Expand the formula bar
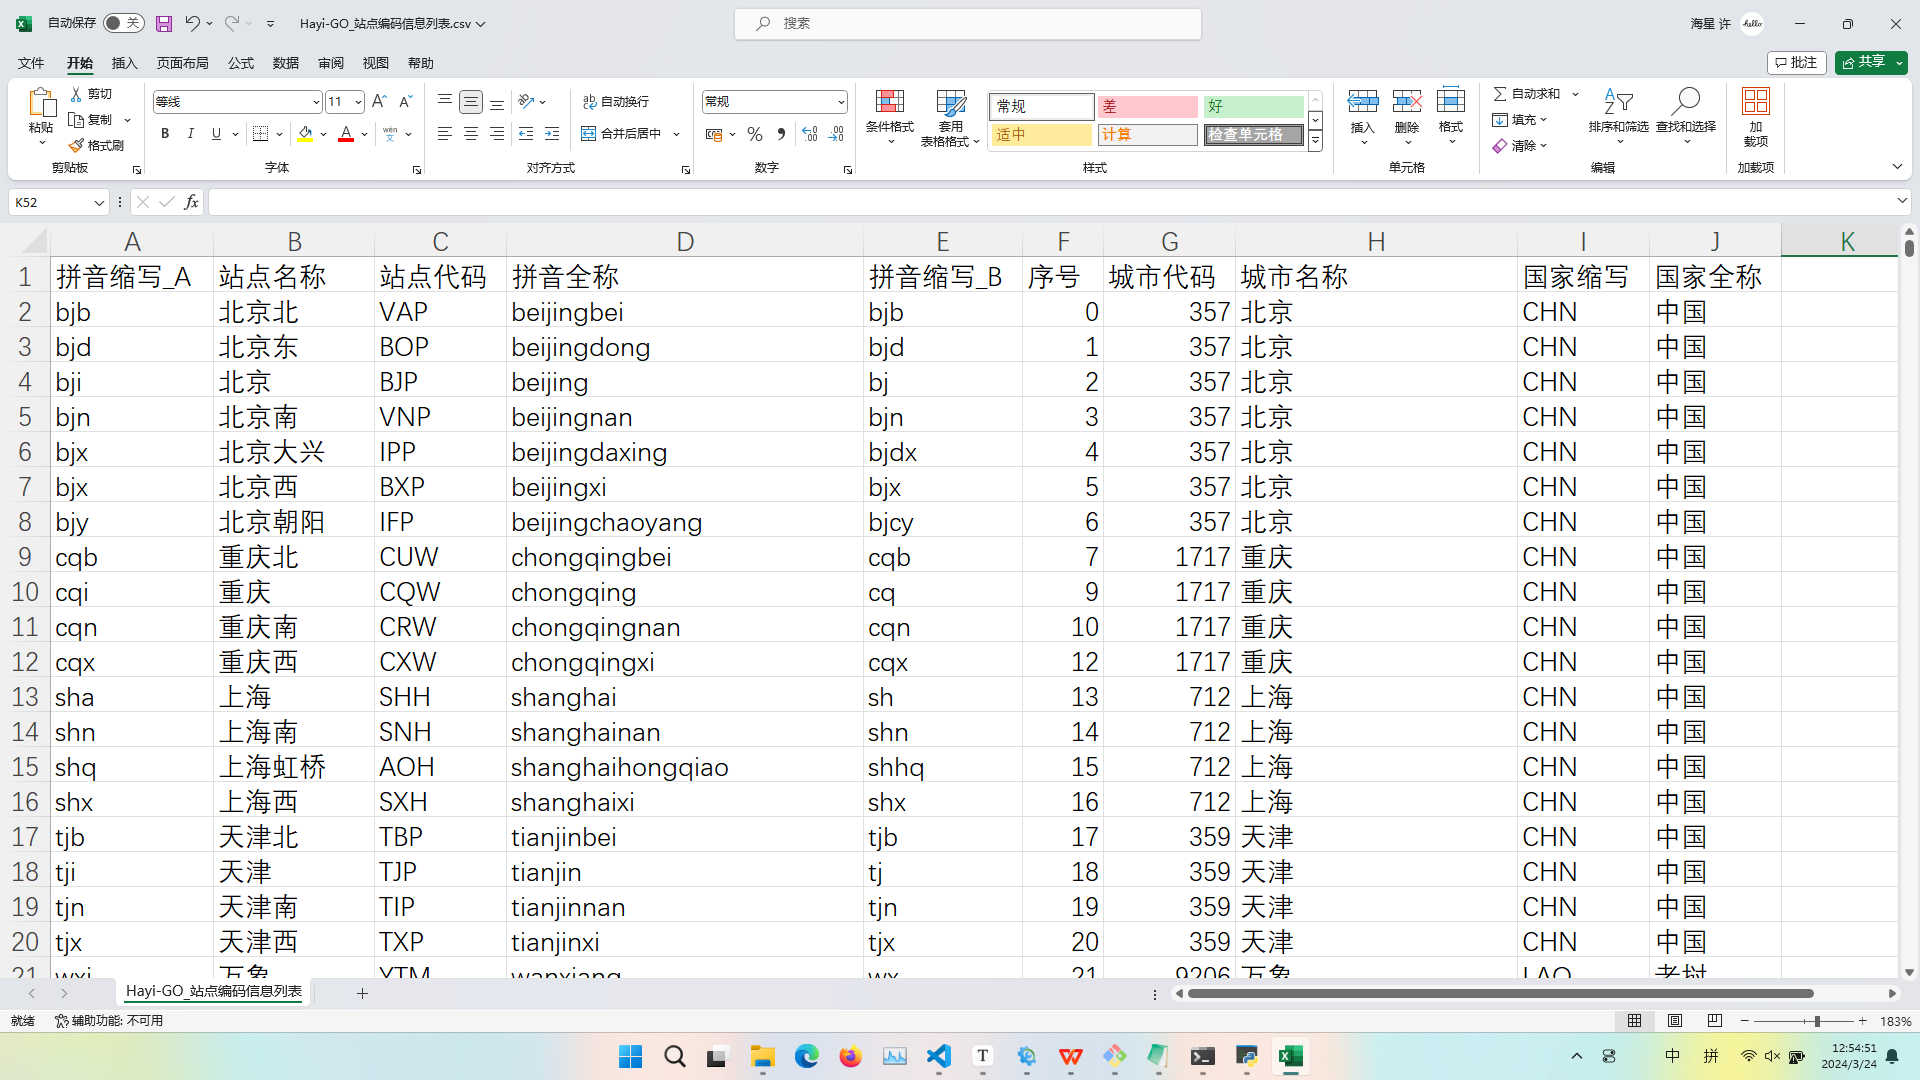This screenshot has height=1080, width=1920. click(1902, 202)
